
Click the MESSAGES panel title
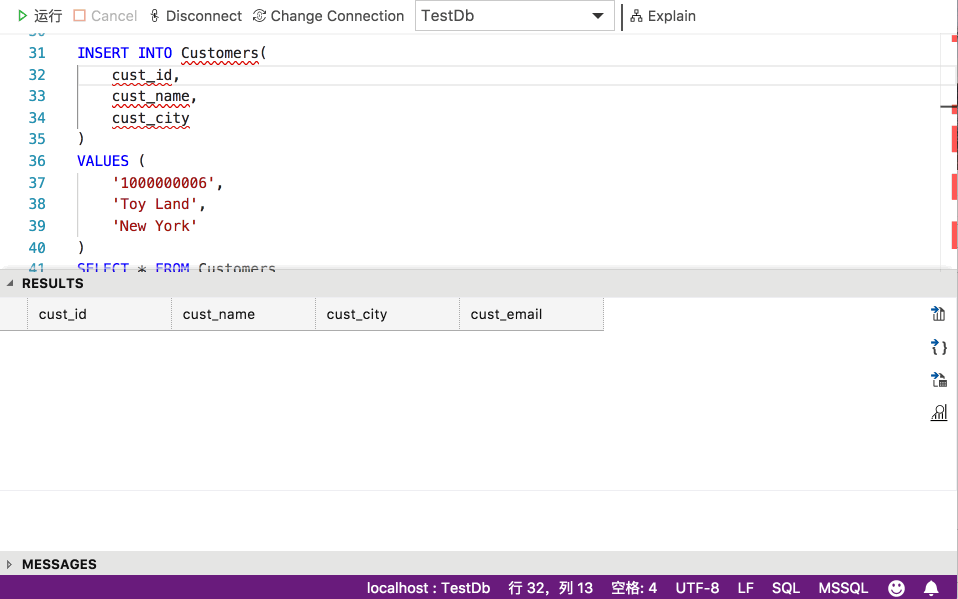point(59,564)
